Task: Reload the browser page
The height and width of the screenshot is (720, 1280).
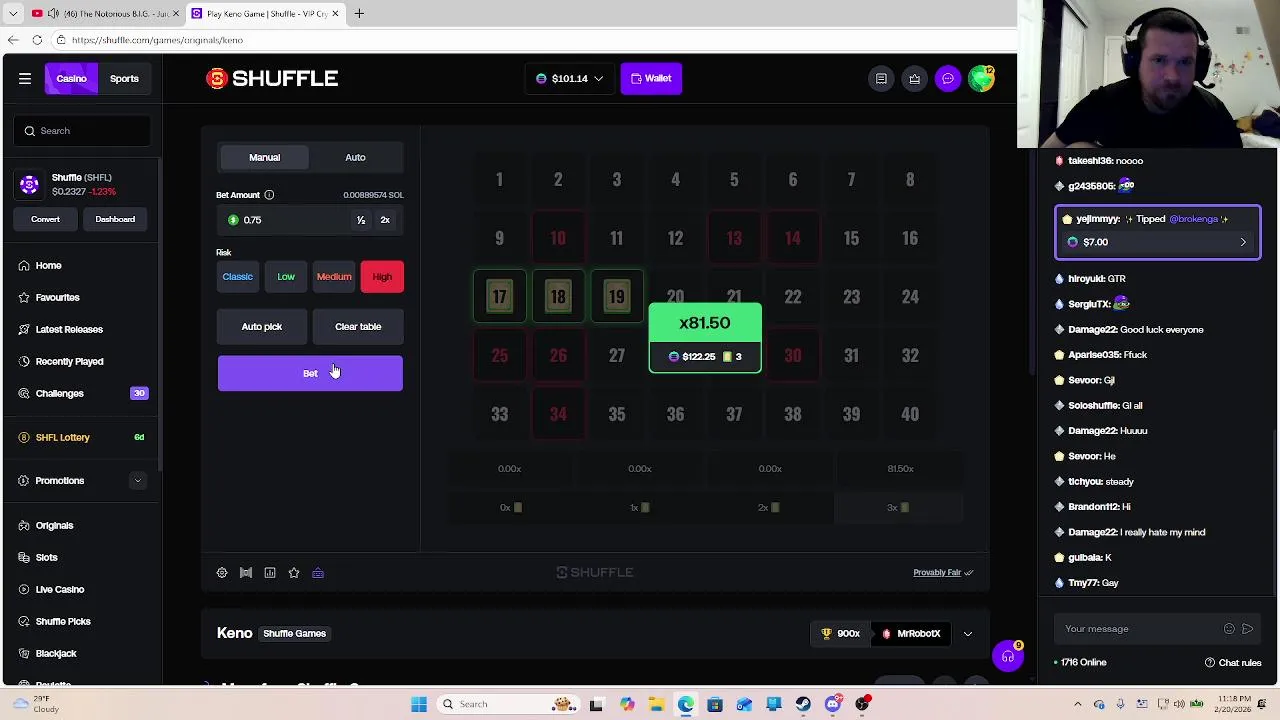Action: (37, 40)
